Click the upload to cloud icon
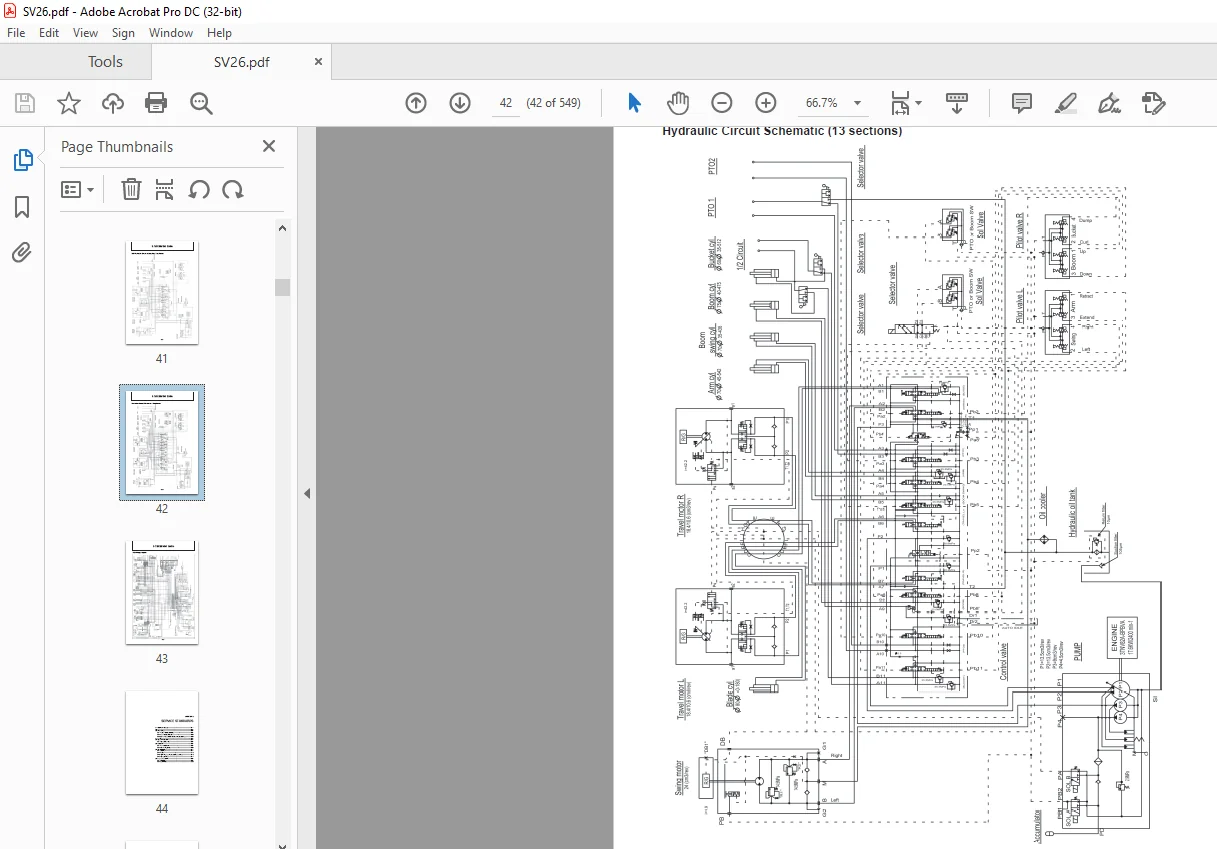Screen dimensions: 1217x849 point(113,103)
